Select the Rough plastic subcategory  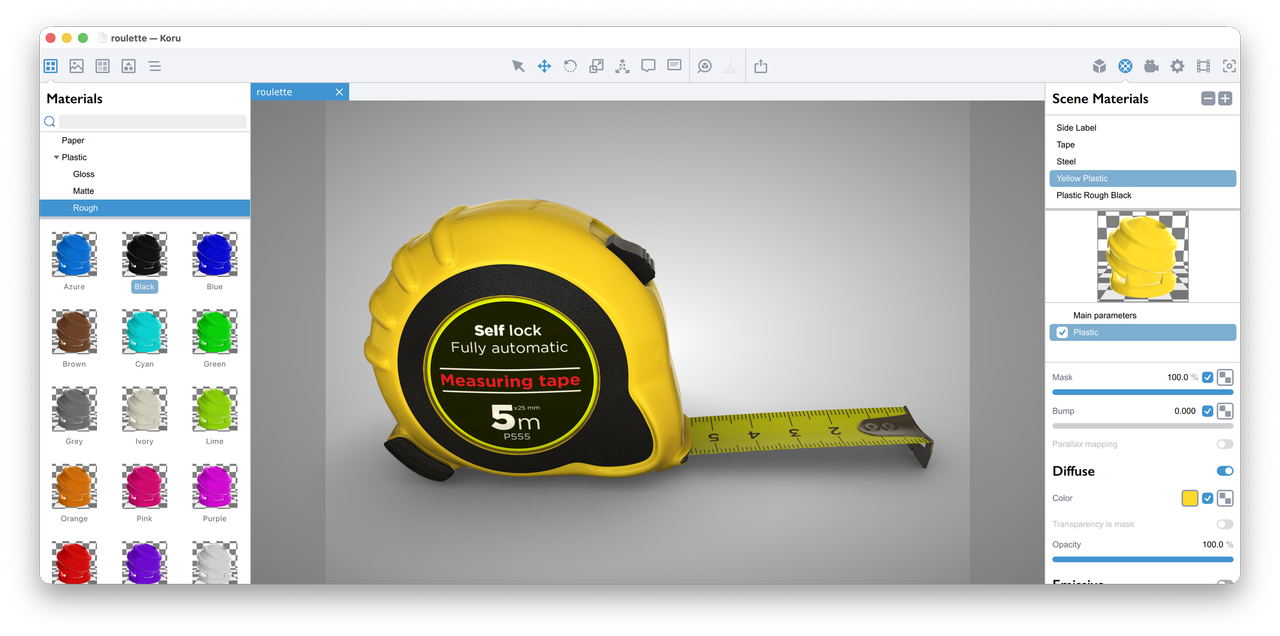(x=145, y=208)
